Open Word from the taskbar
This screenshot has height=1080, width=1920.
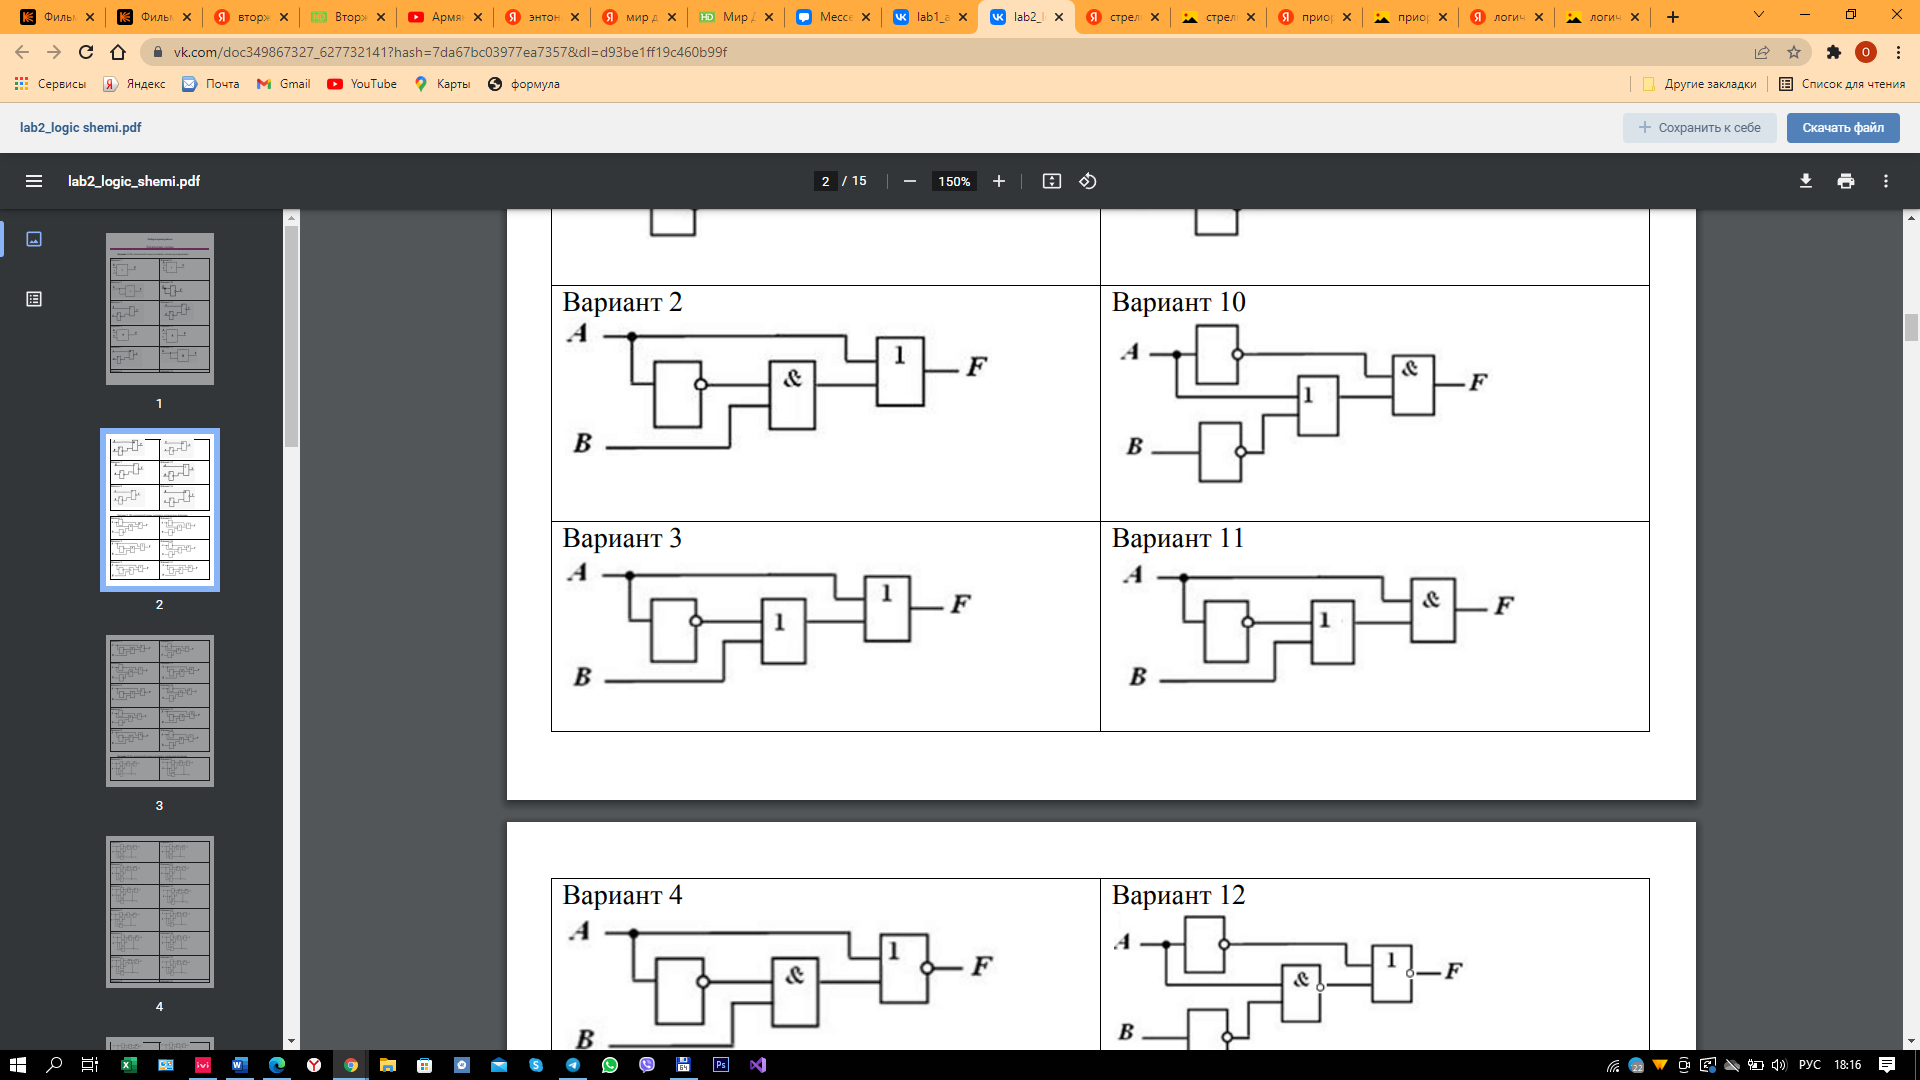click(x=239, y=1065)
